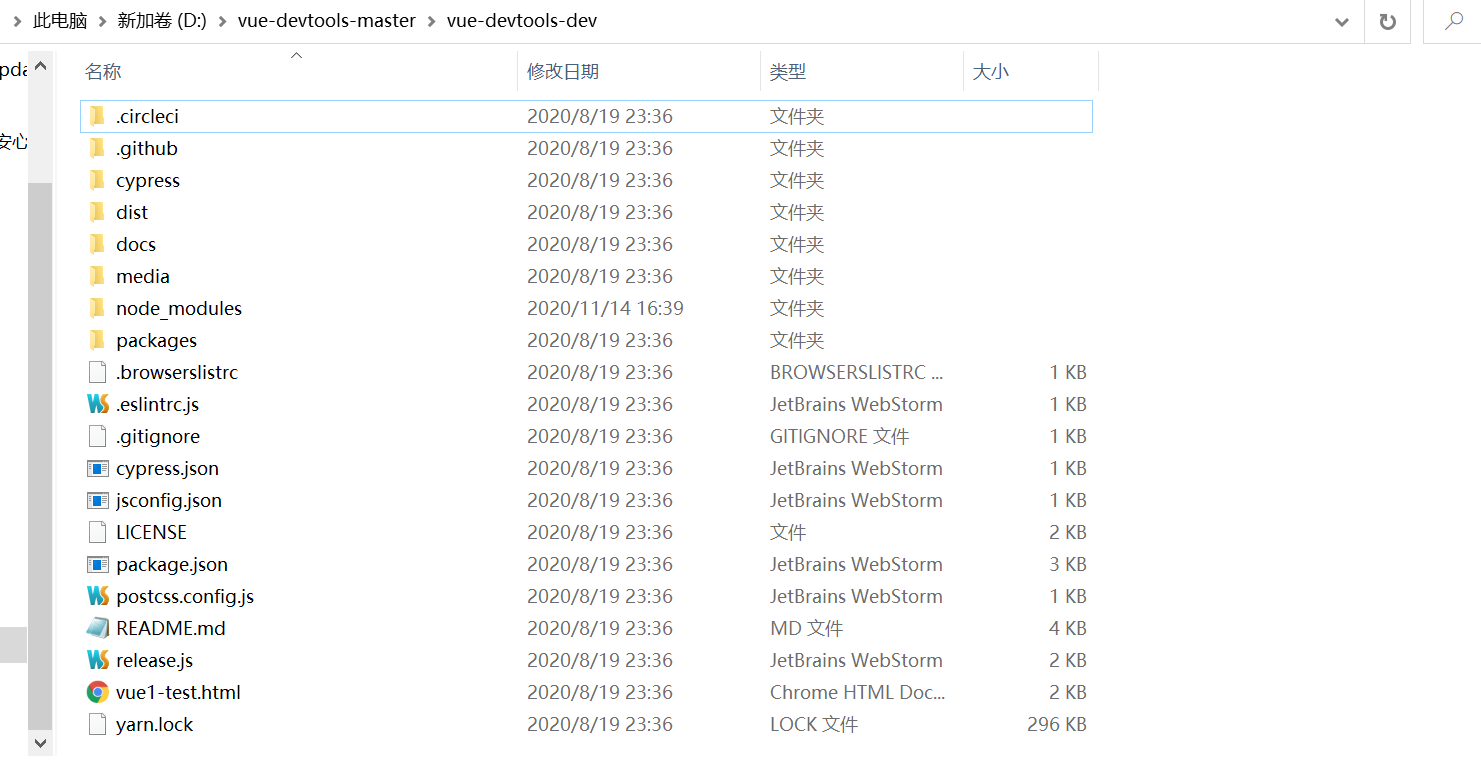Viewport: 1481px width, 764px height.
Task: Click navigation pane scroll down arrow
Action: tap(40, 743)
